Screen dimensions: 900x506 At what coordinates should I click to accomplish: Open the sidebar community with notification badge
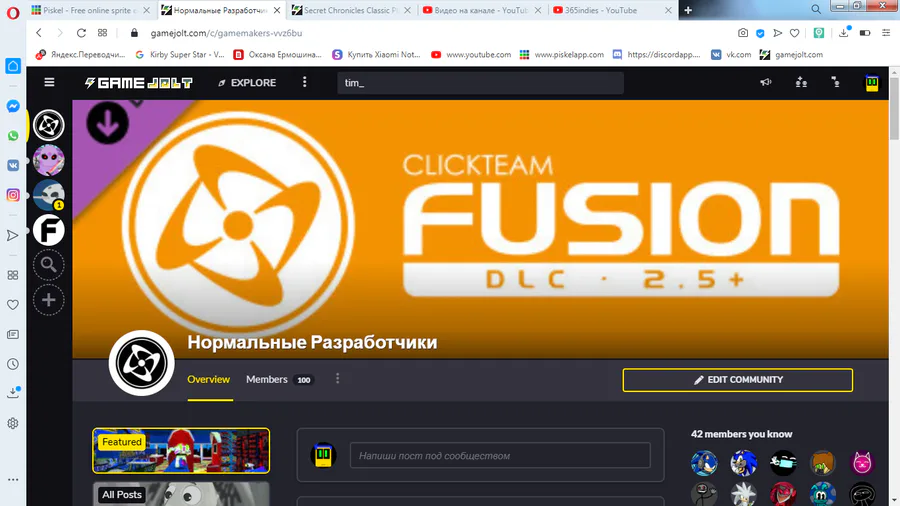(49, 195)
